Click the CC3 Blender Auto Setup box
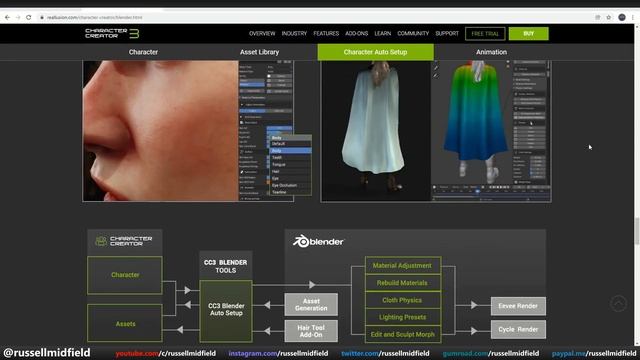The image size is (640, 360). pos(226,310)
